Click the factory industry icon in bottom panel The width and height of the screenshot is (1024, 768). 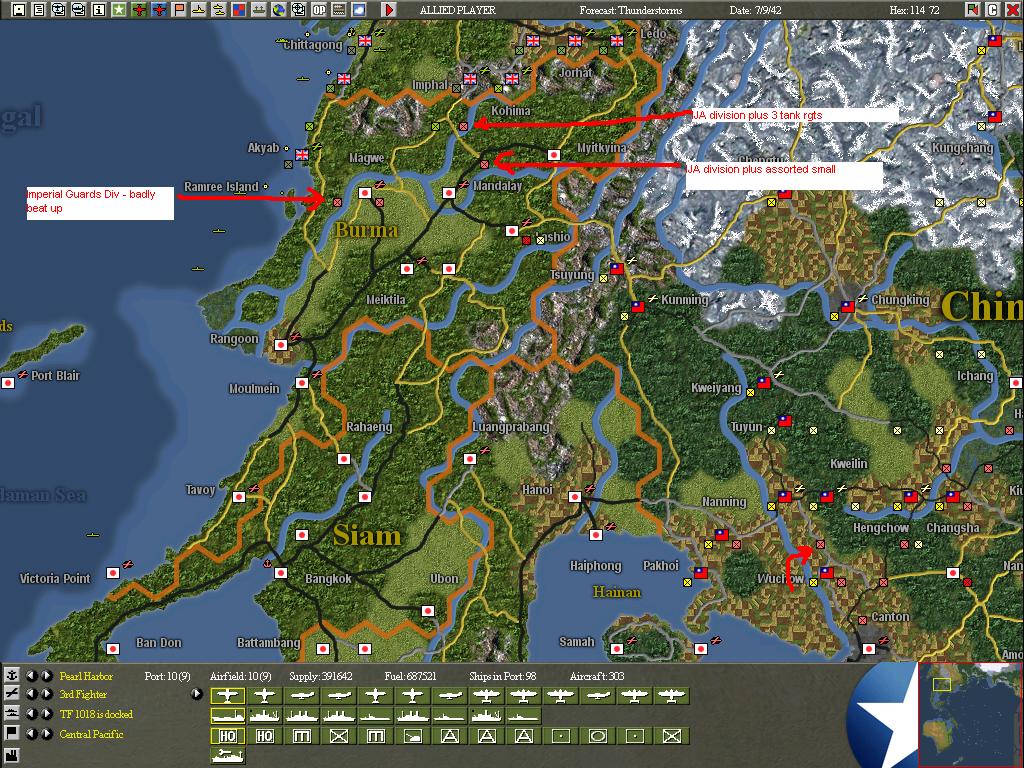tap(11, 756)
